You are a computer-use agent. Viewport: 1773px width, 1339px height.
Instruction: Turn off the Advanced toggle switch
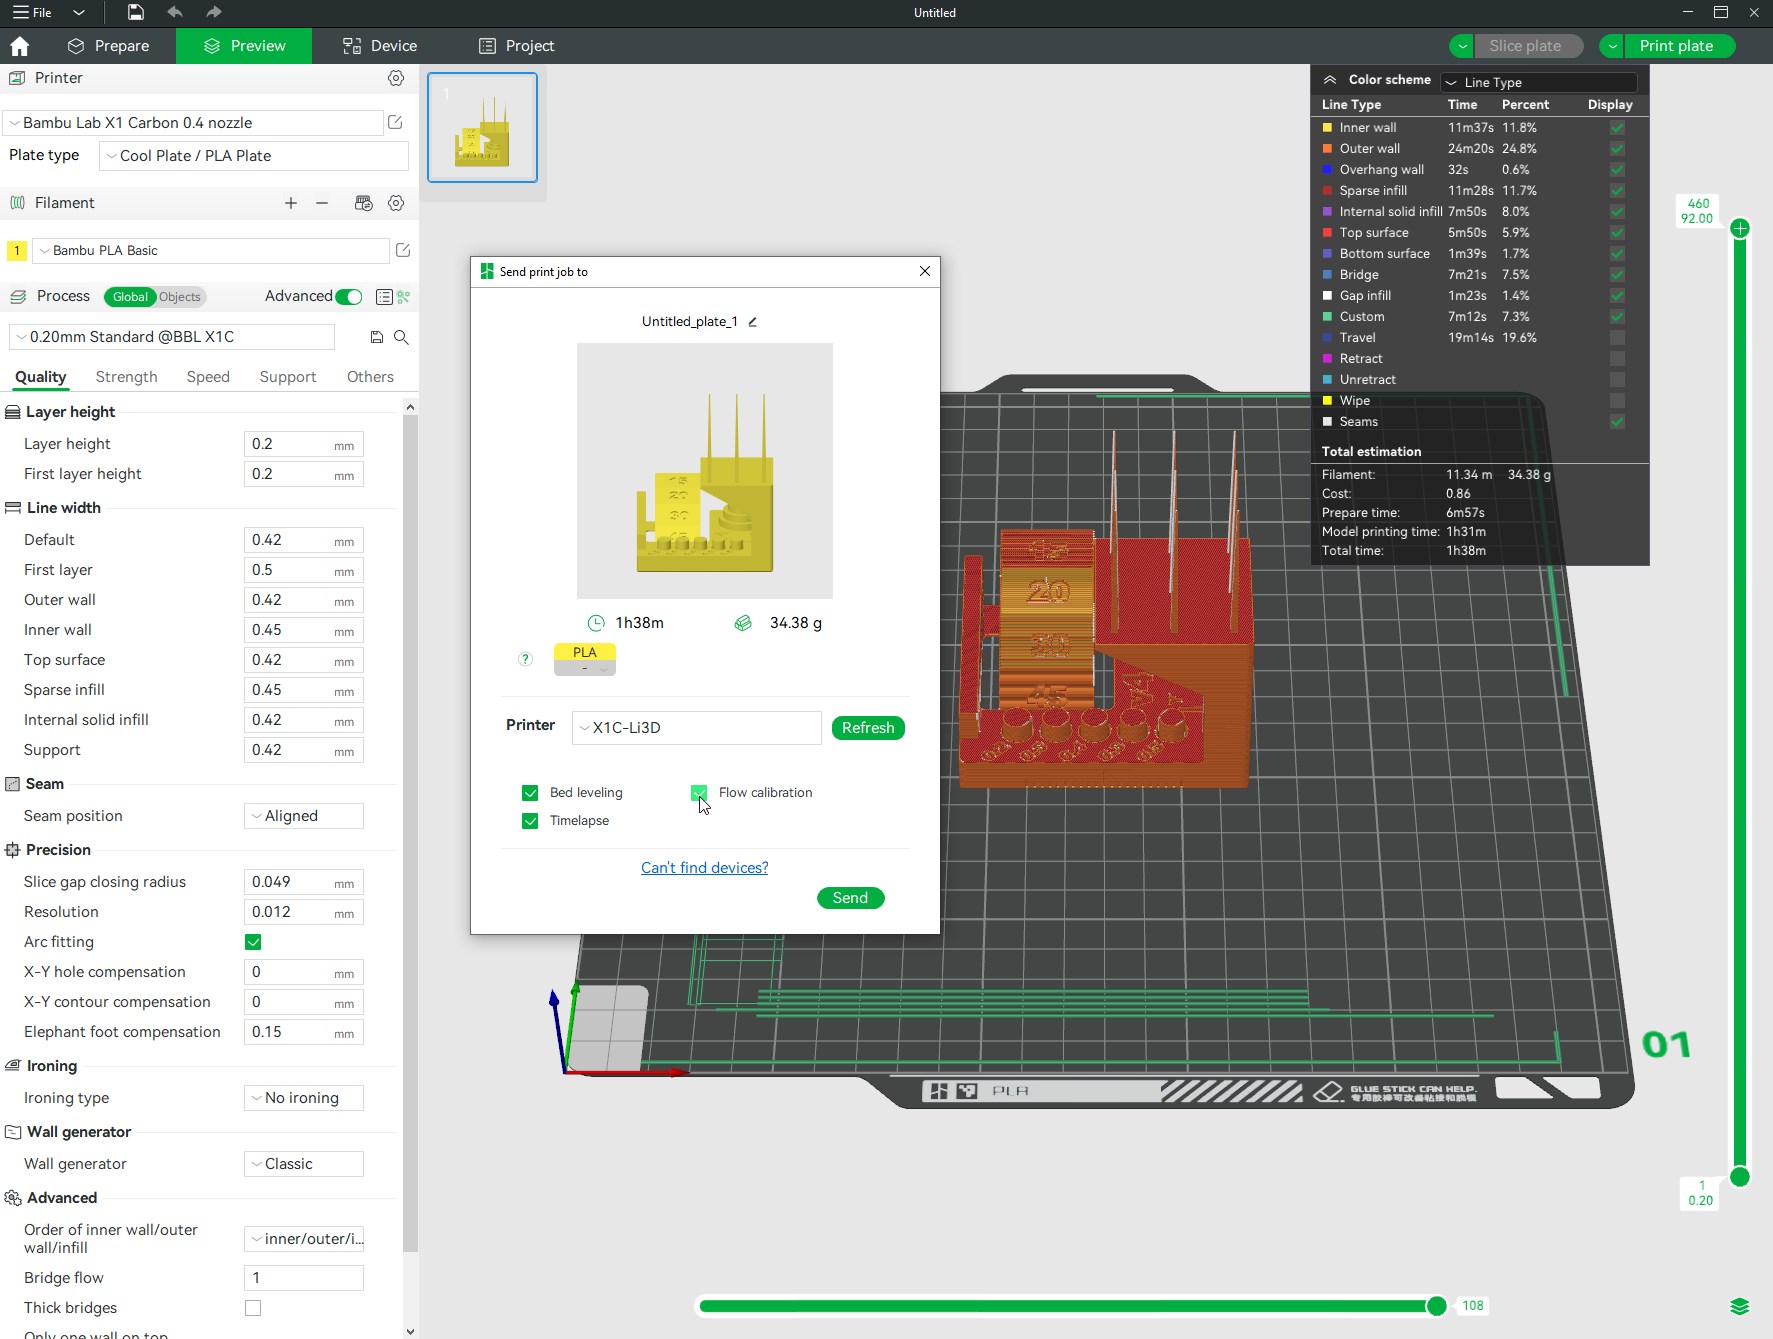[x=349, y=297]
